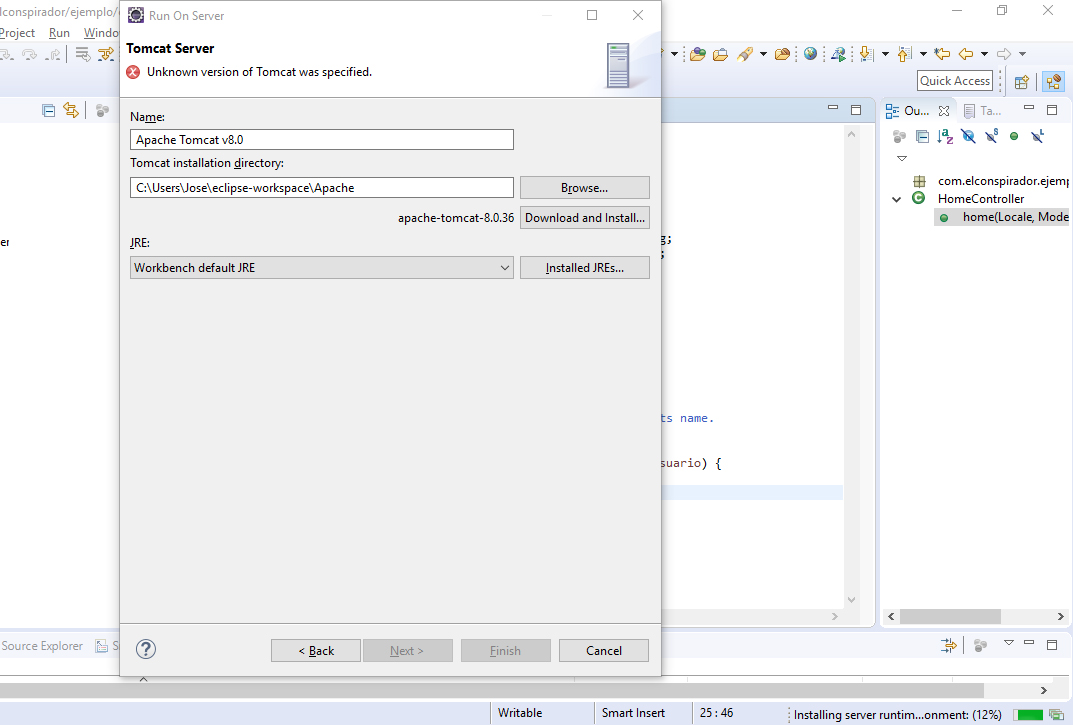This screenshot has width=1073, height=725.
Task: Maximize the Outline view panel
Action: point(1052,110)
